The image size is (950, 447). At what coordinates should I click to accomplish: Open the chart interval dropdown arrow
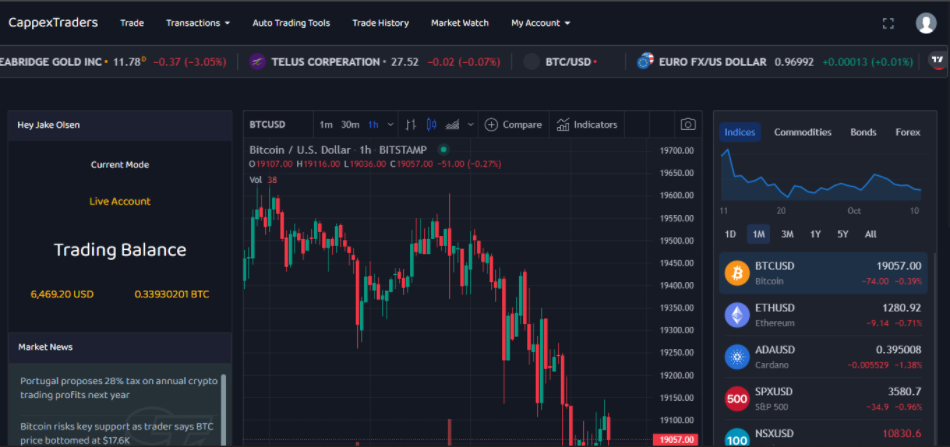coord(389,125)
